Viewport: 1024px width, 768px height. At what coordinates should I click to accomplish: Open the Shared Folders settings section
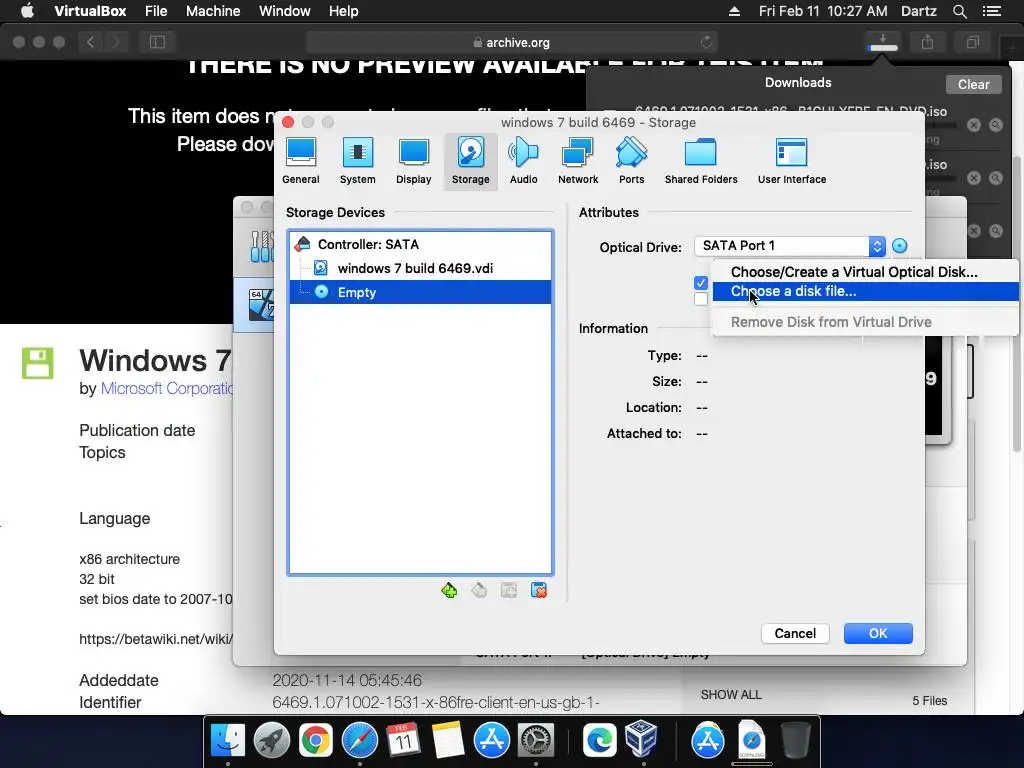coord(701,161)
